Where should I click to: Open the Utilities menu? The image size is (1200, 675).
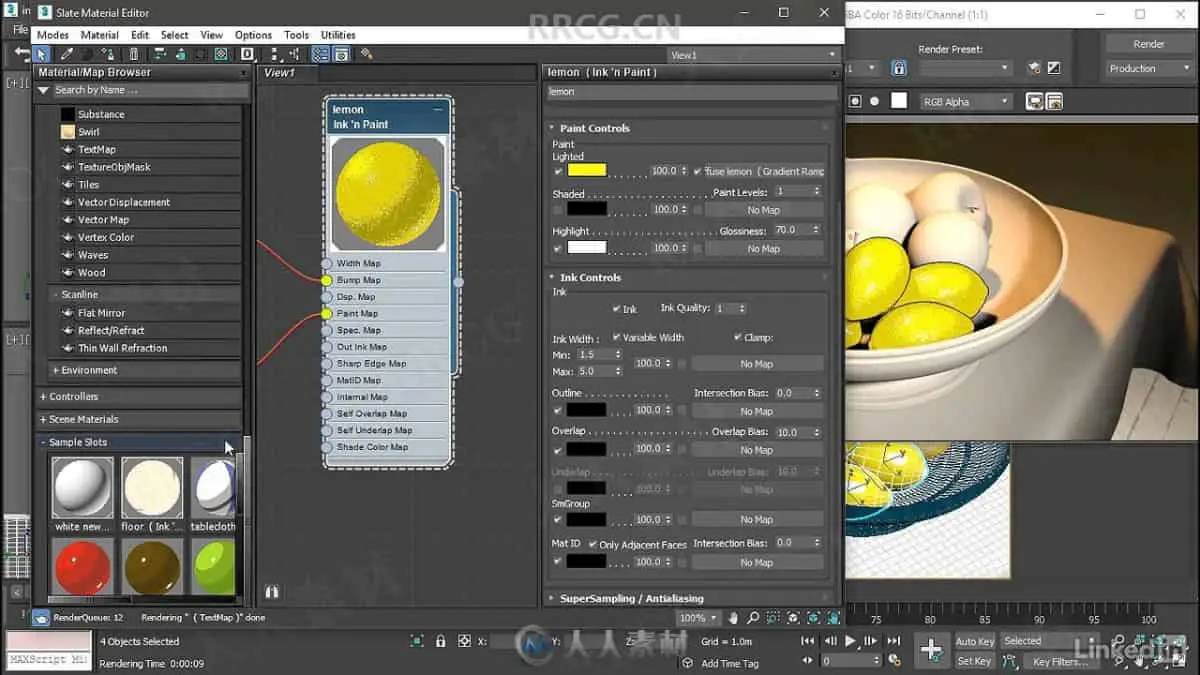[x=338, y=35]
